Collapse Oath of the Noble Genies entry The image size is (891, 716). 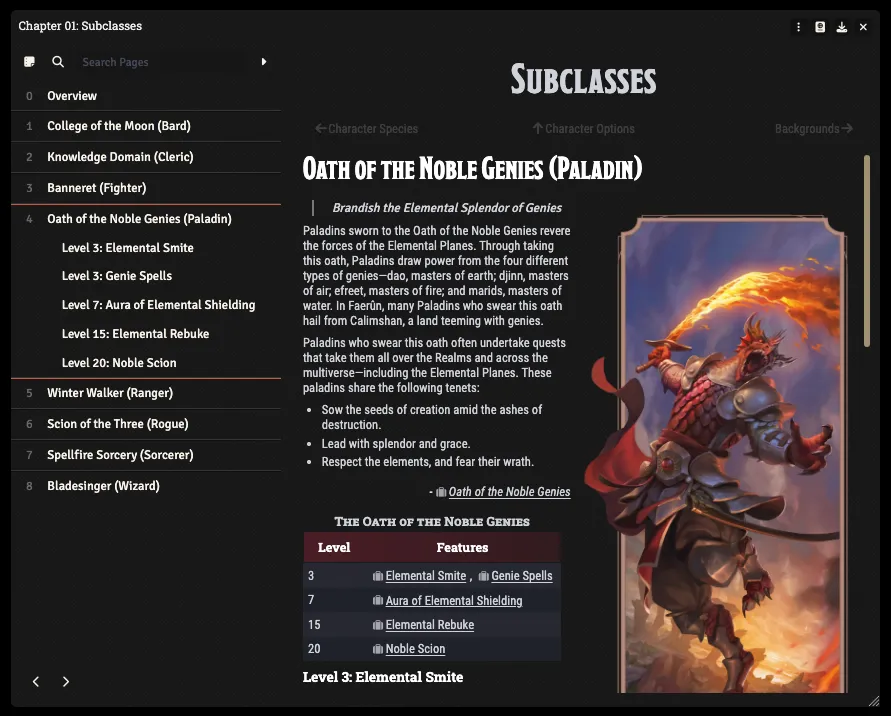click(x=139, y=219)
